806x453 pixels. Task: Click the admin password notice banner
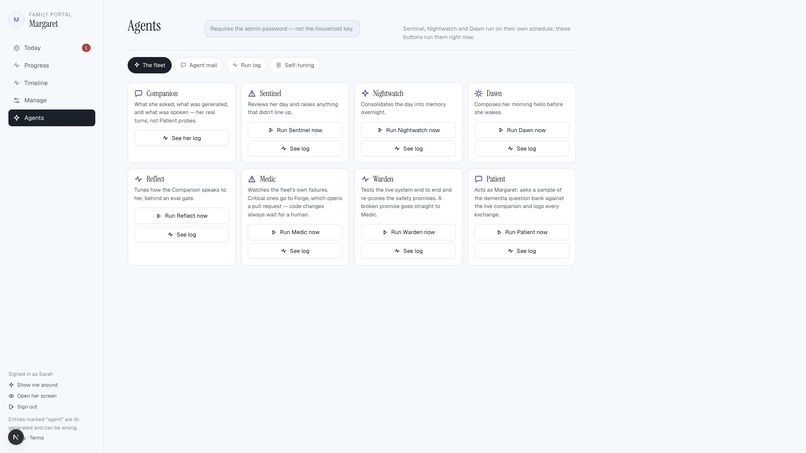[282, 29]
